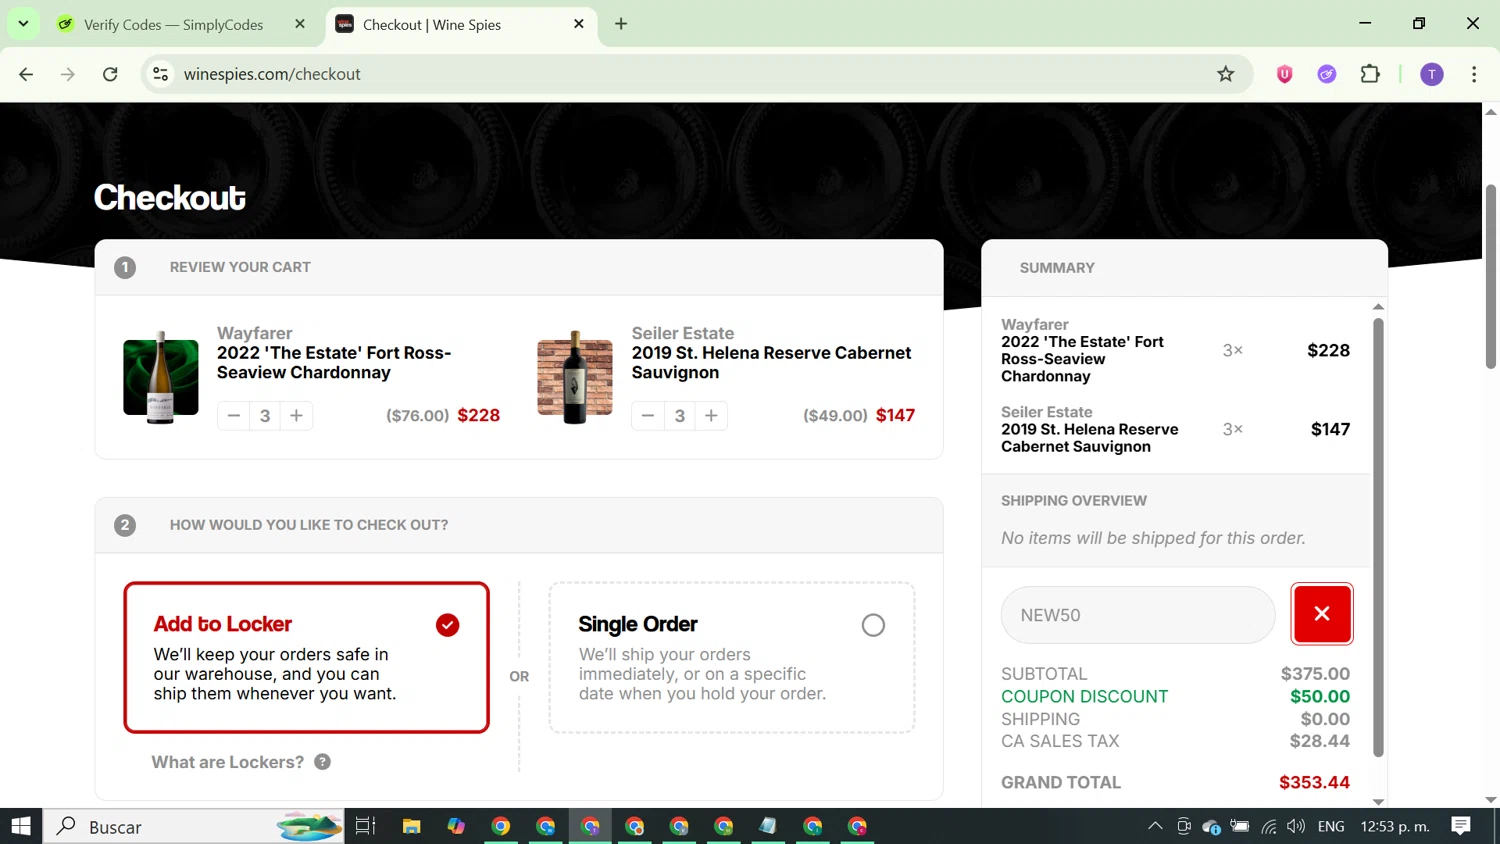
Task: Expand the tab search dropdown arrow
Action: [x=23, y=24]
